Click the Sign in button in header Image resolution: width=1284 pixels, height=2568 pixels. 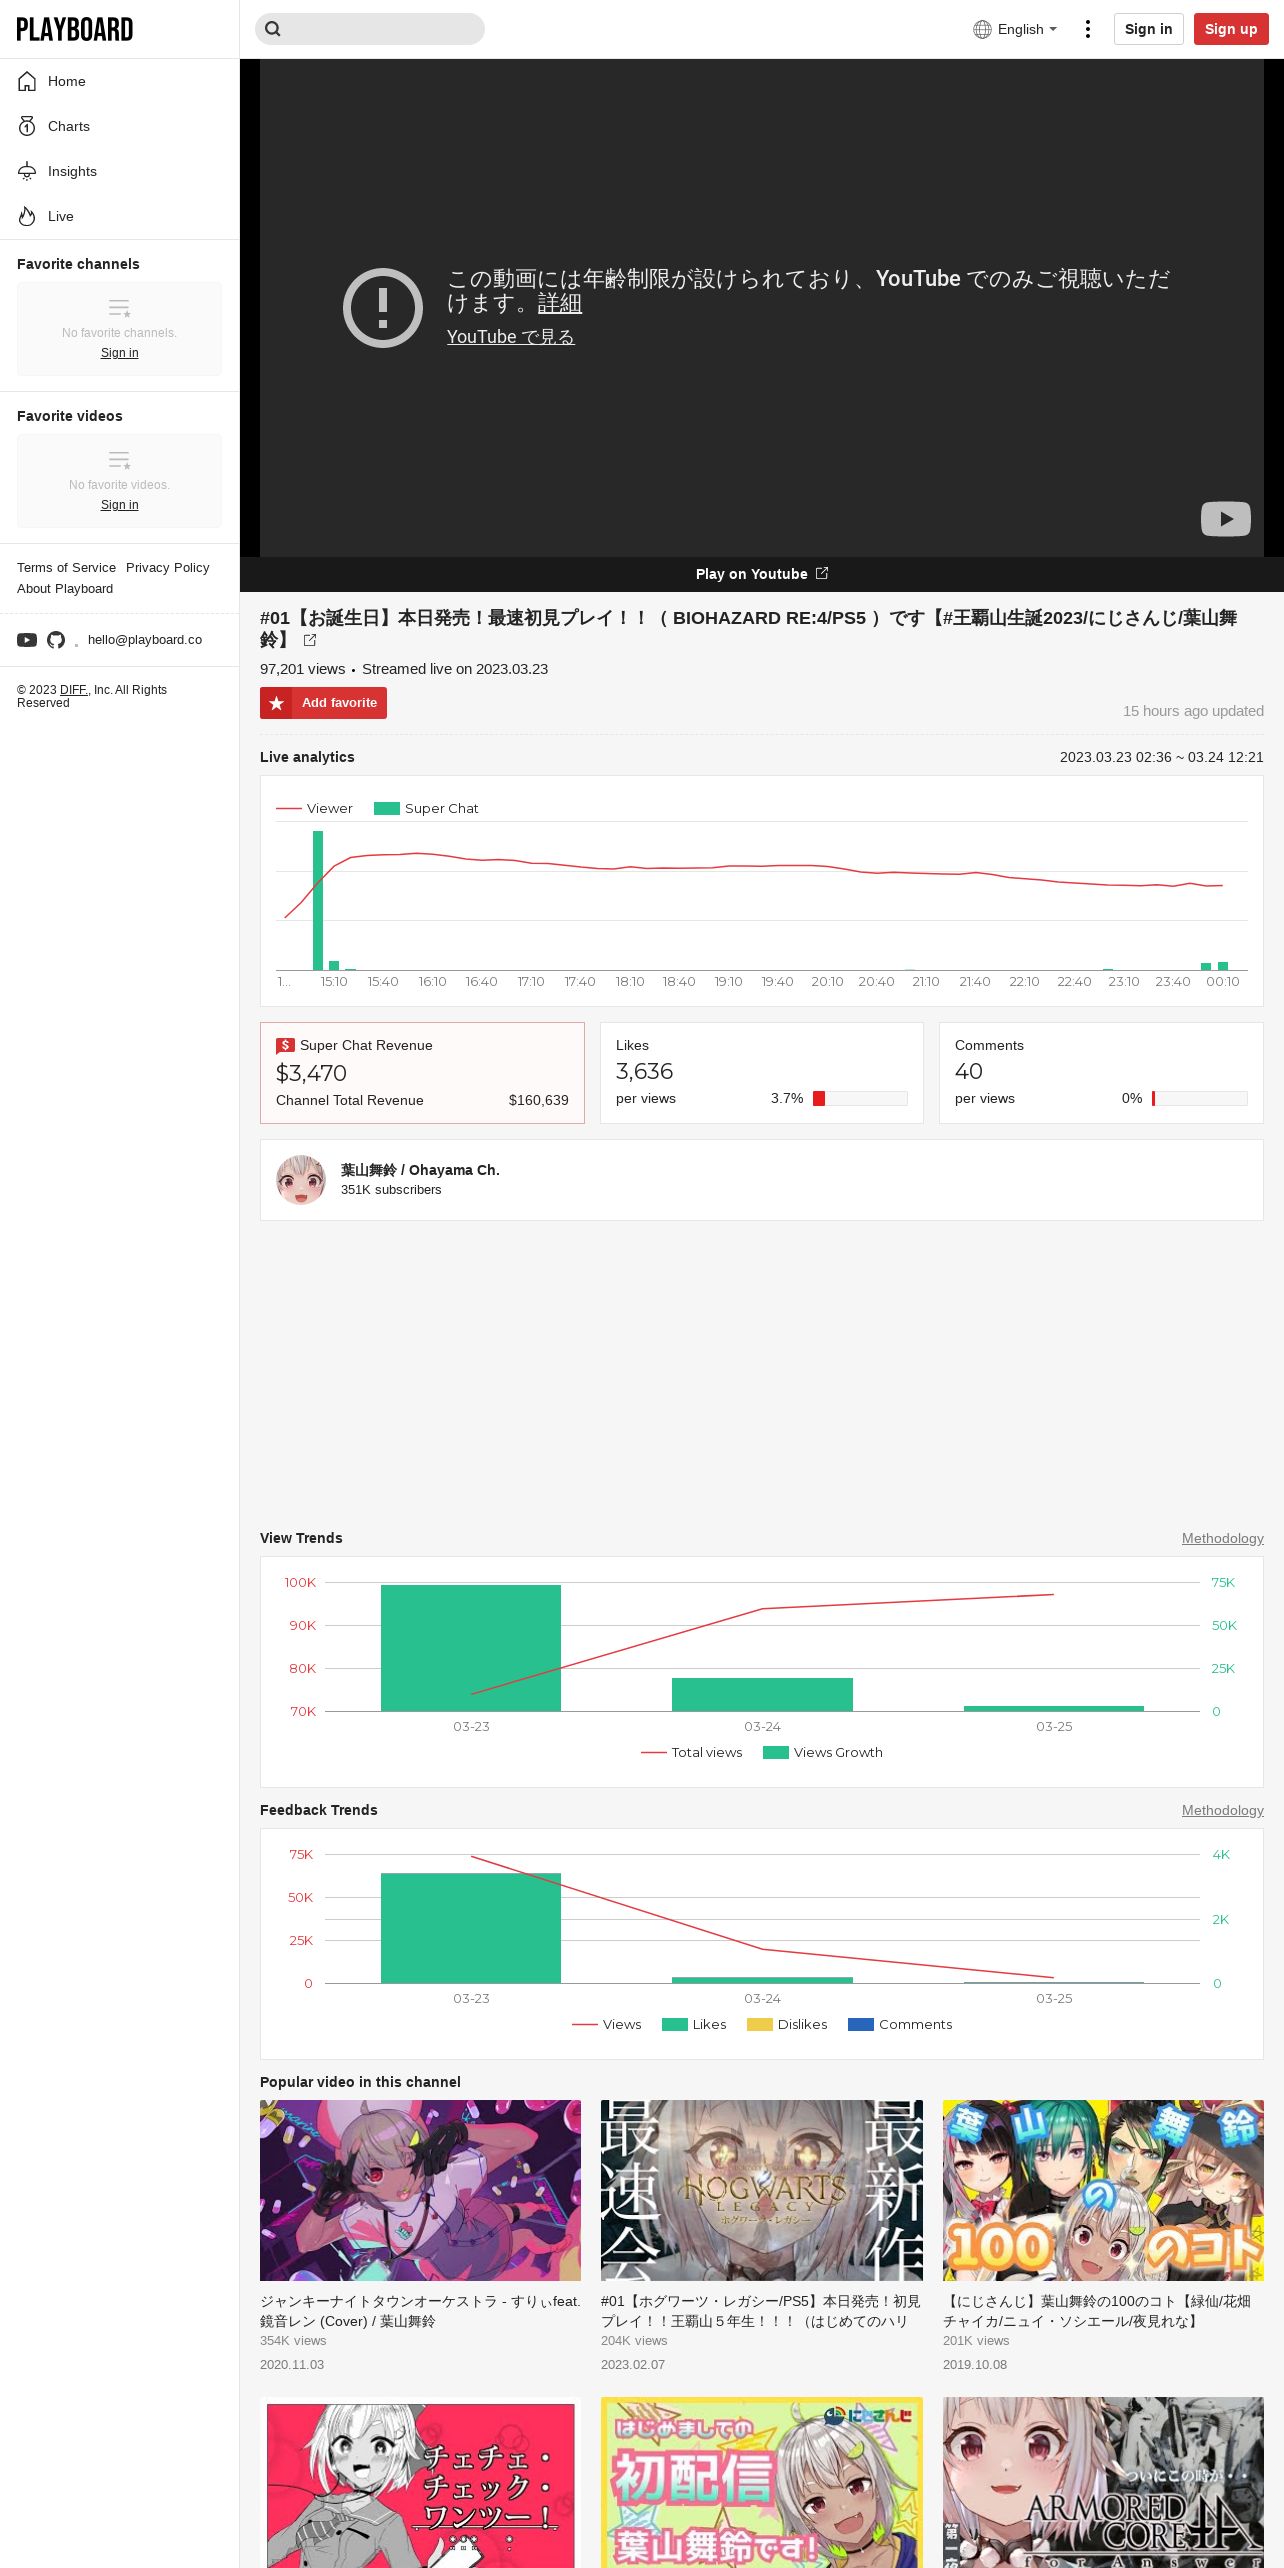coord(1149,29)
